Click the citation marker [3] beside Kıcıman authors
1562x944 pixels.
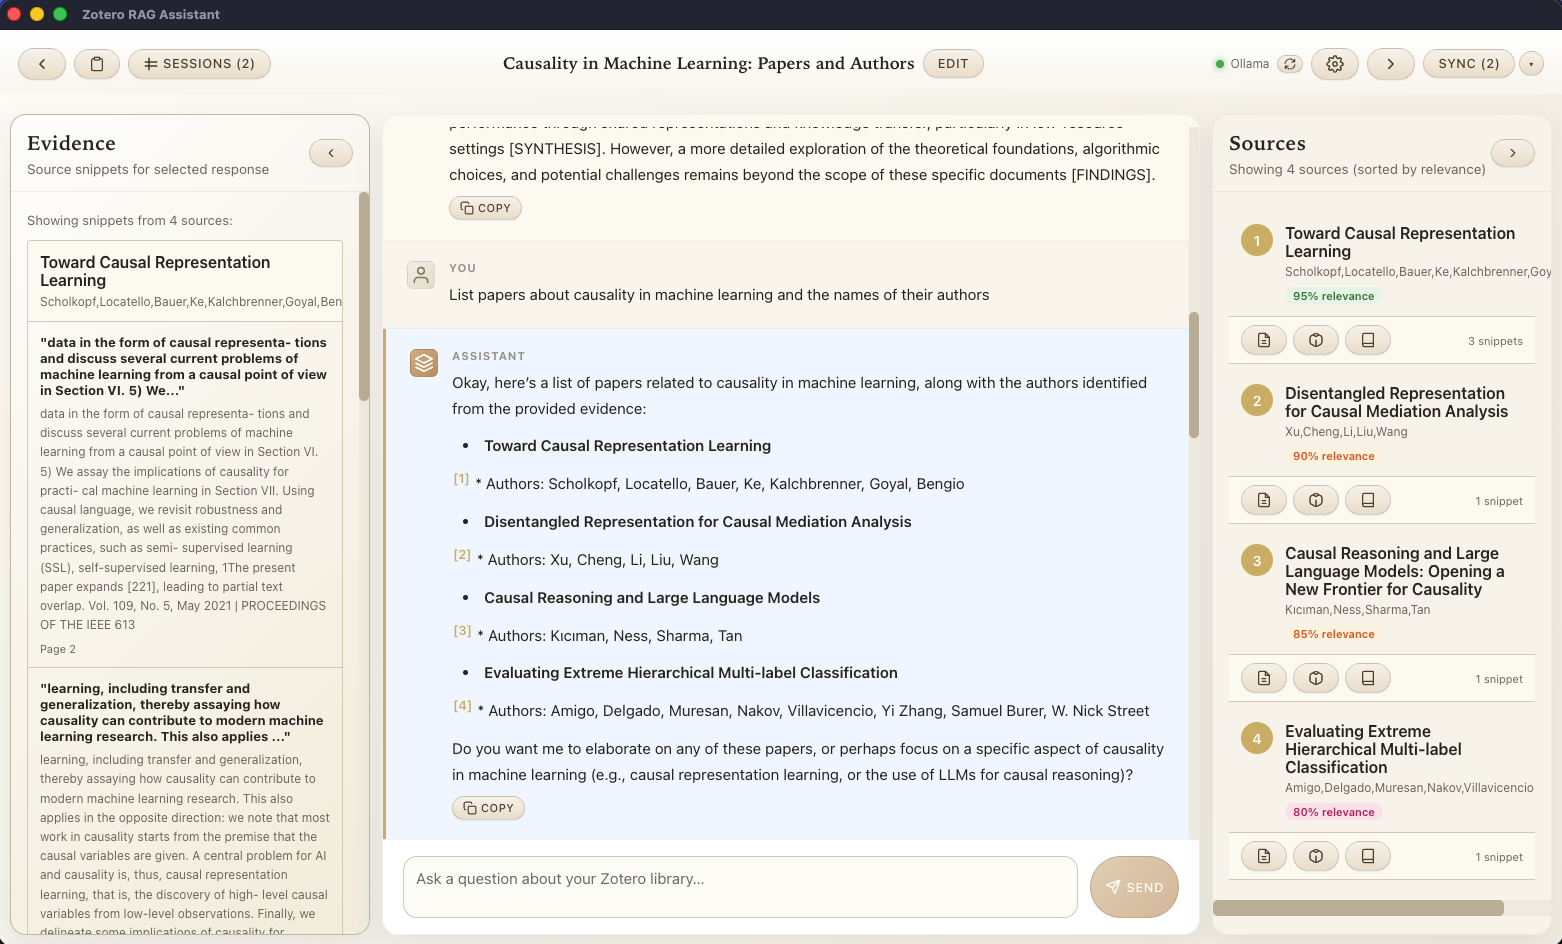point(461,630)
